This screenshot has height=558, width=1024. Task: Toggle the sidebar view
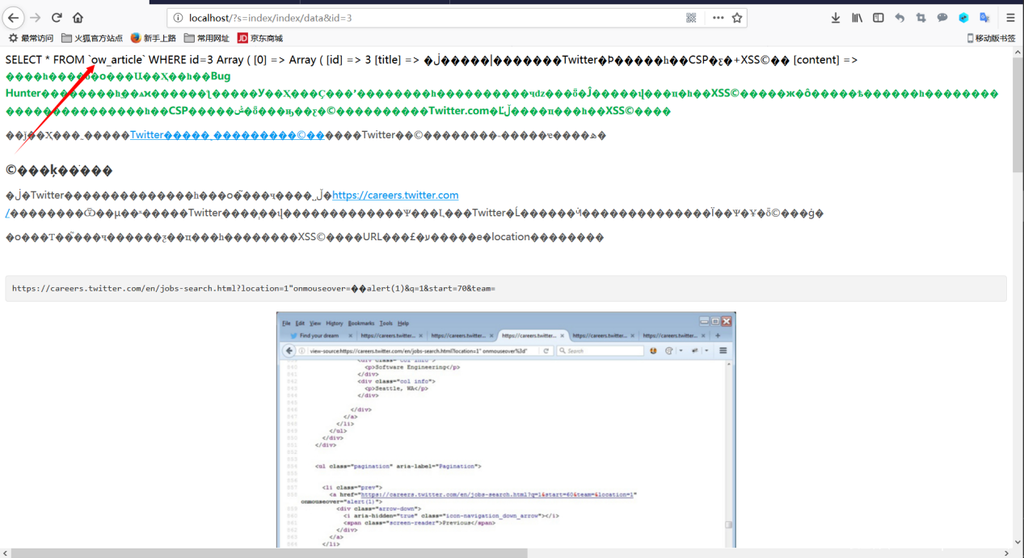click(x=878, y=18)
